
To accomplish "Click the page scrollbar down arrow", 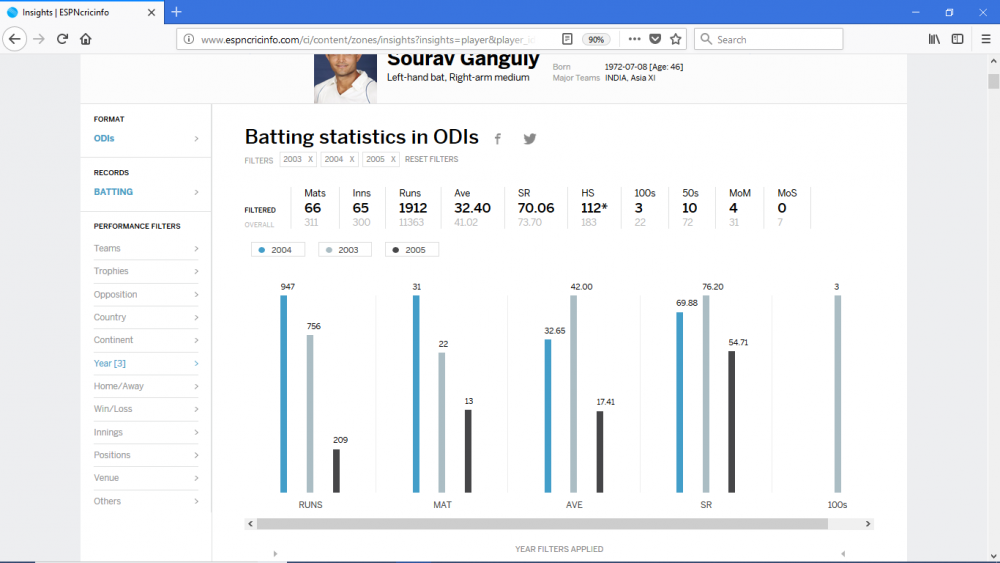I will (993, 556).
